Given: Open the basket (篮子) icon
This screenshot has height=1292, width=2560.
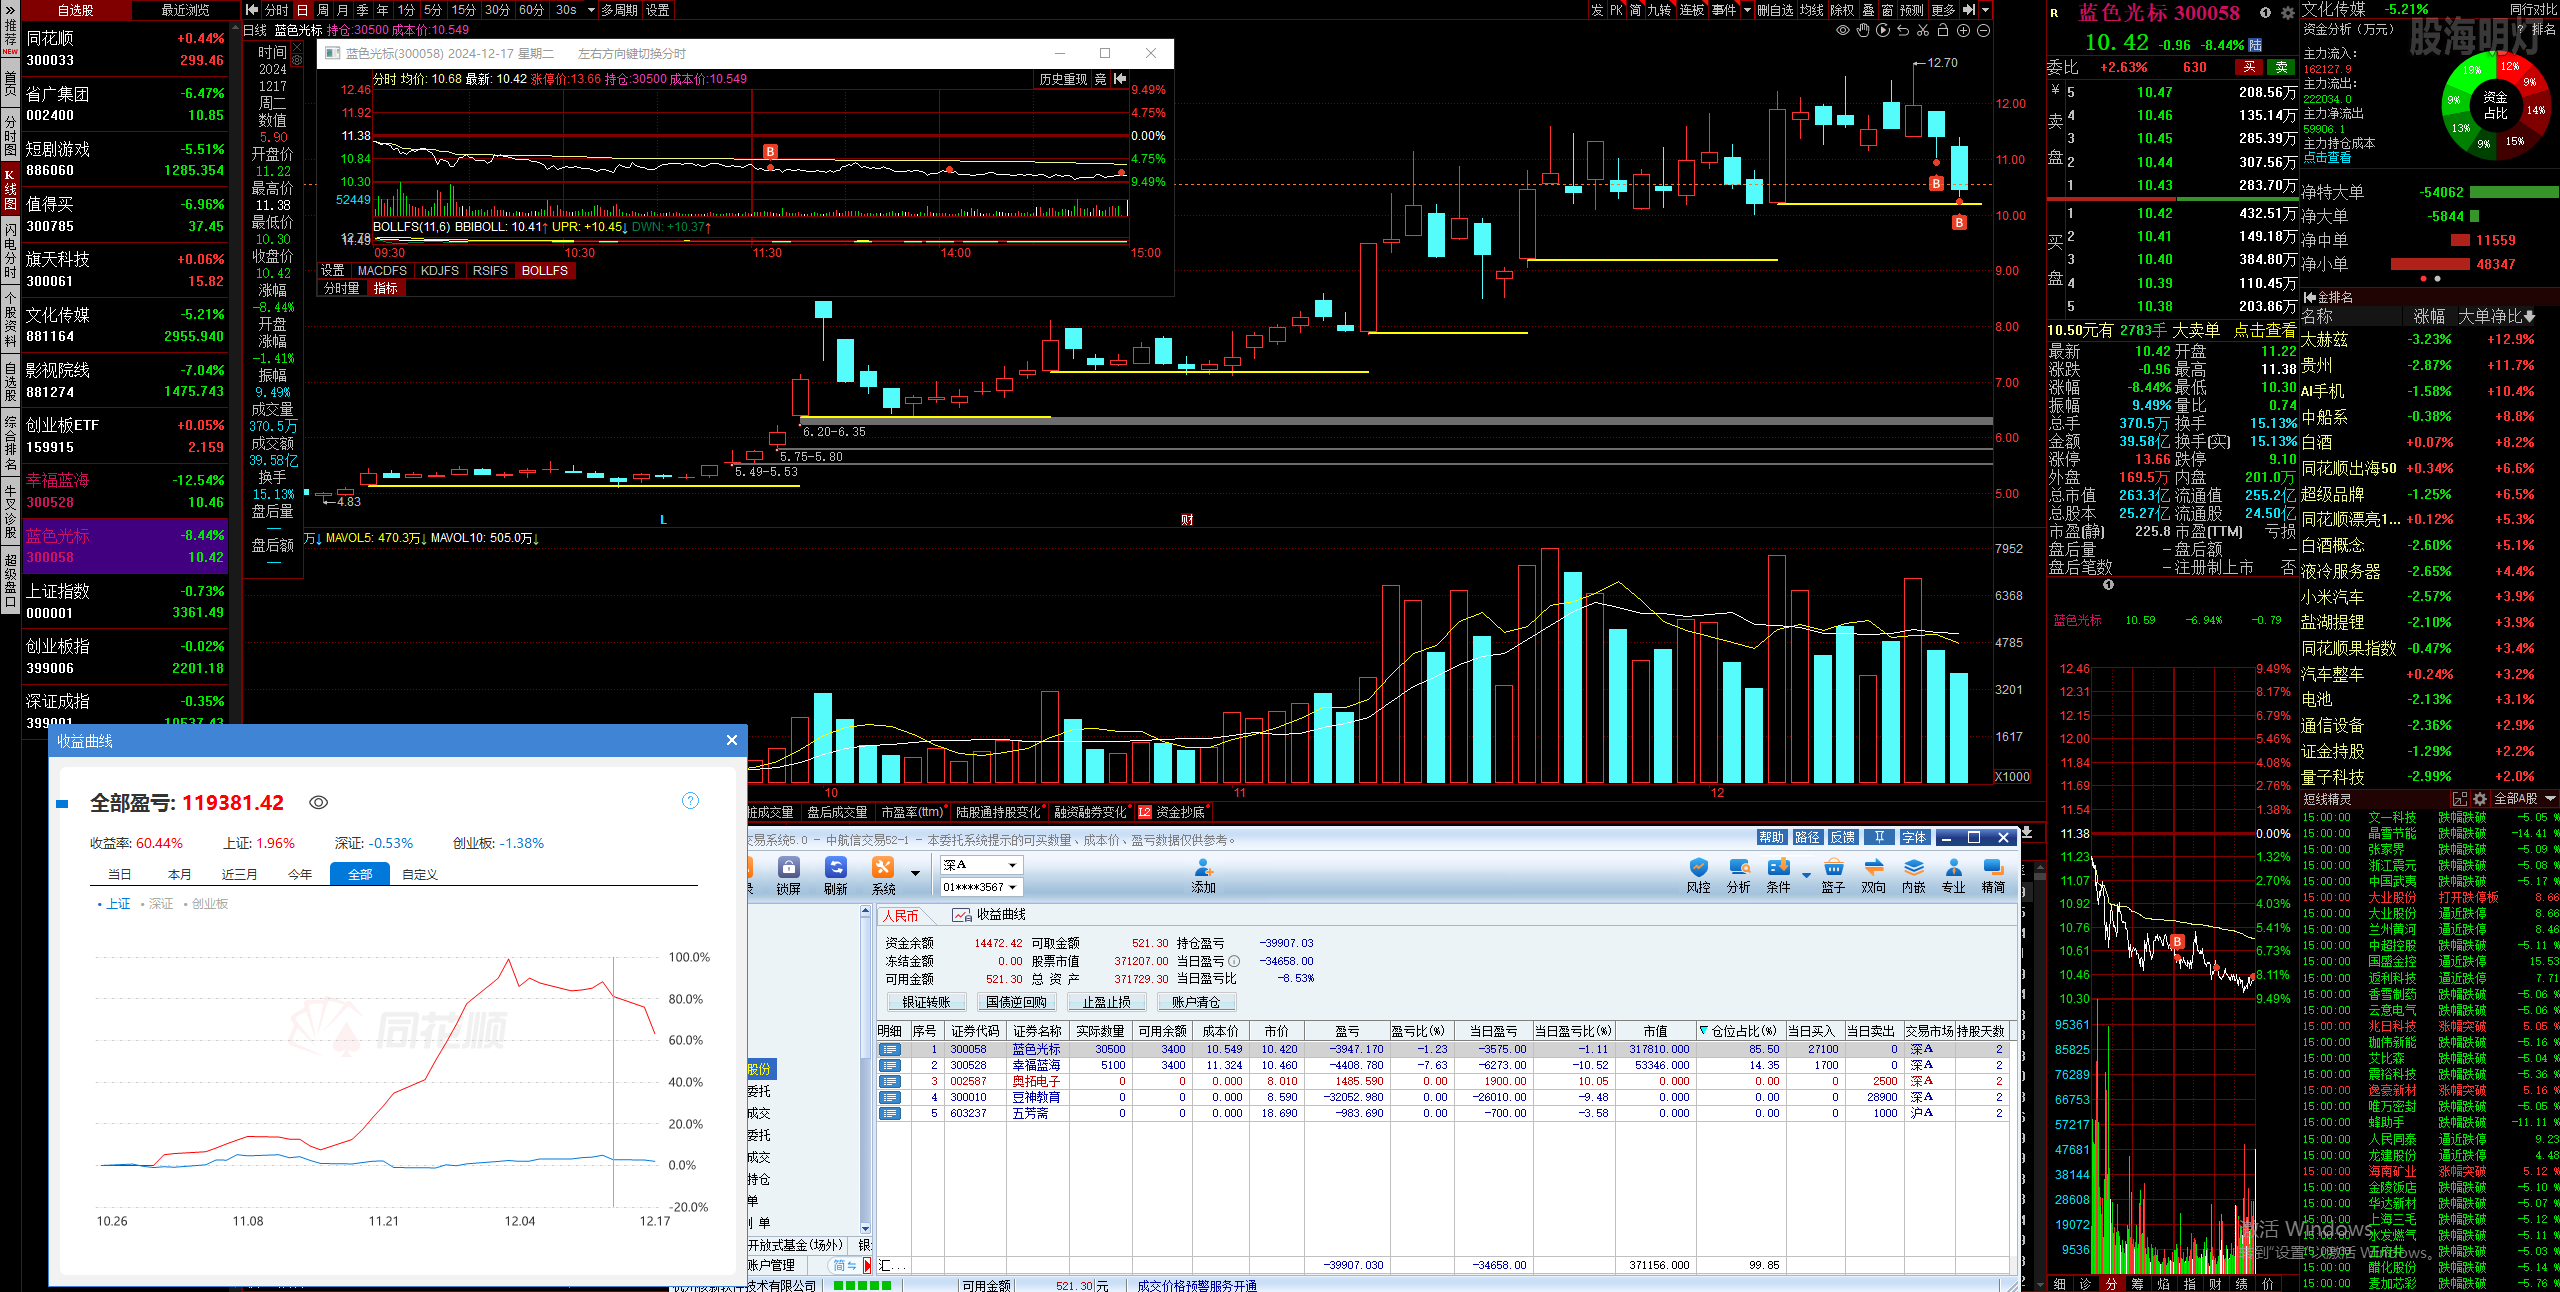Looking at the screenshot, I should (x=1833, y=874).
